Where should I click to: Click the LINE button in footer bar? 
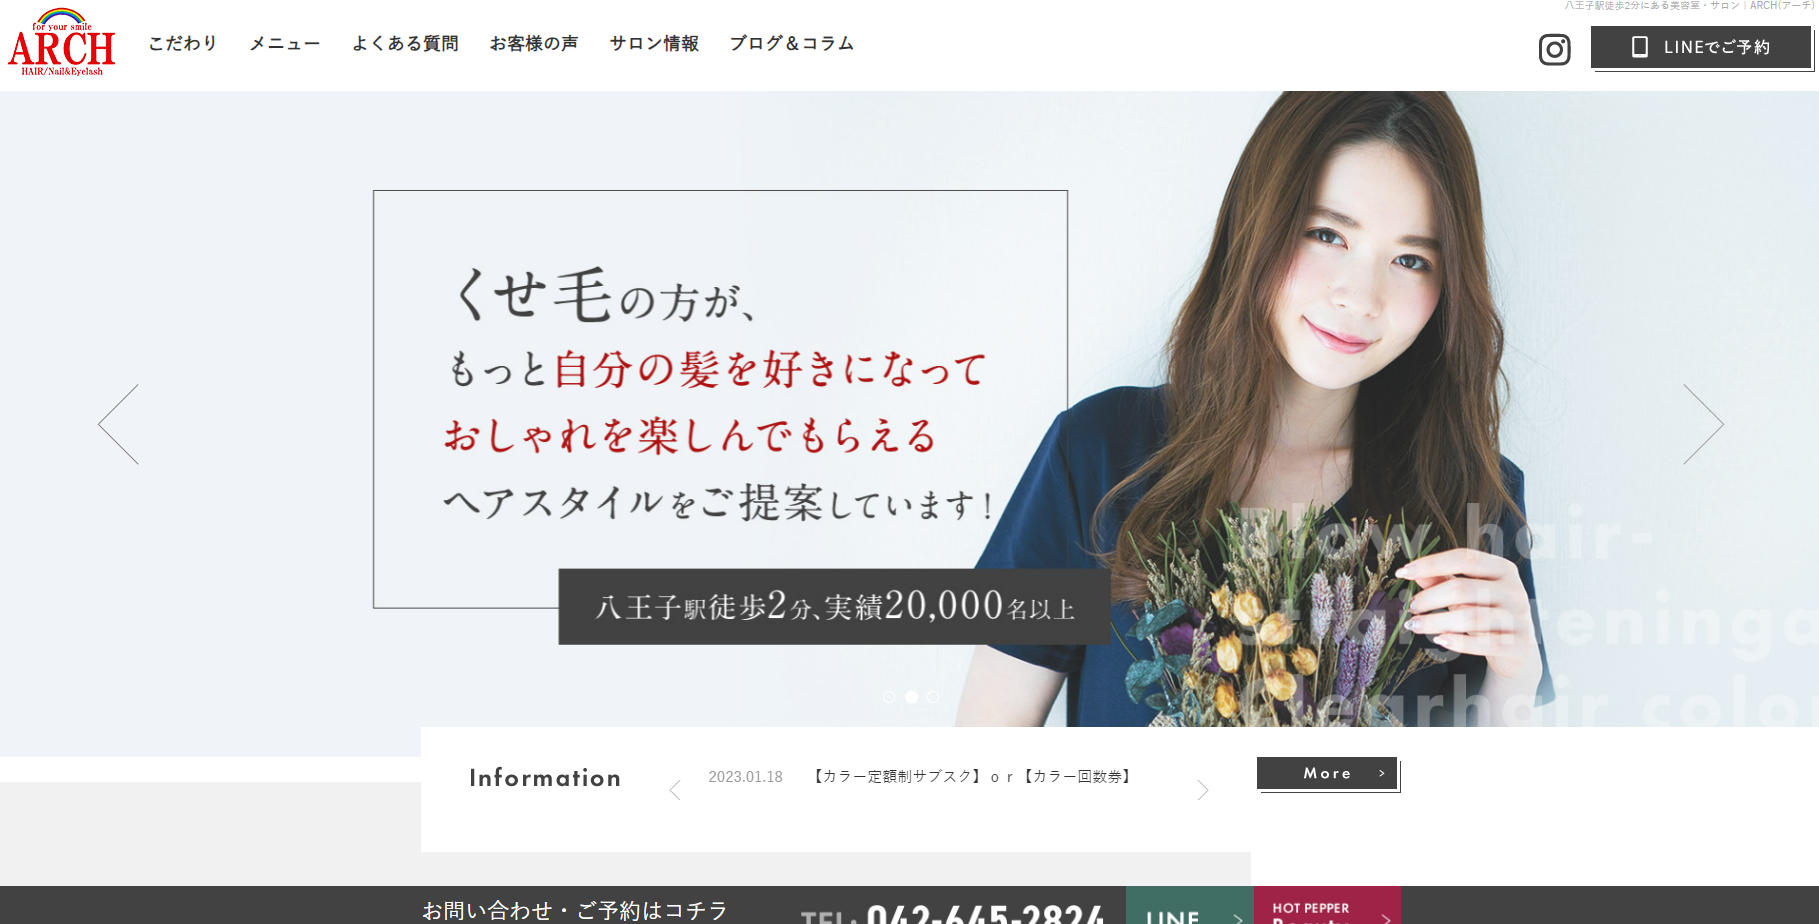click(1189, 906)
